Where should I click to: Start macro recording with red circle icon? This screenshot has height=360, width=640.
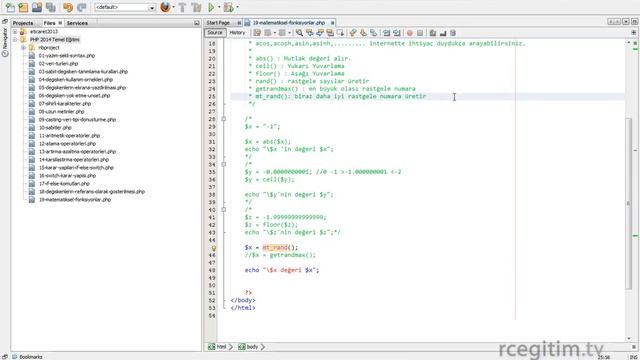409,33
